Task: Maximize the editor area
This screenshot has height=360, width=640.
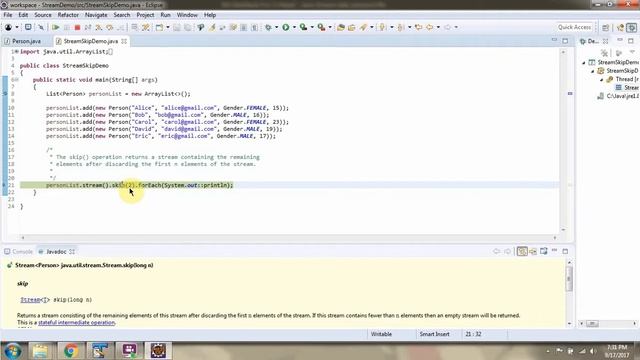Action: tap(565, 41)
